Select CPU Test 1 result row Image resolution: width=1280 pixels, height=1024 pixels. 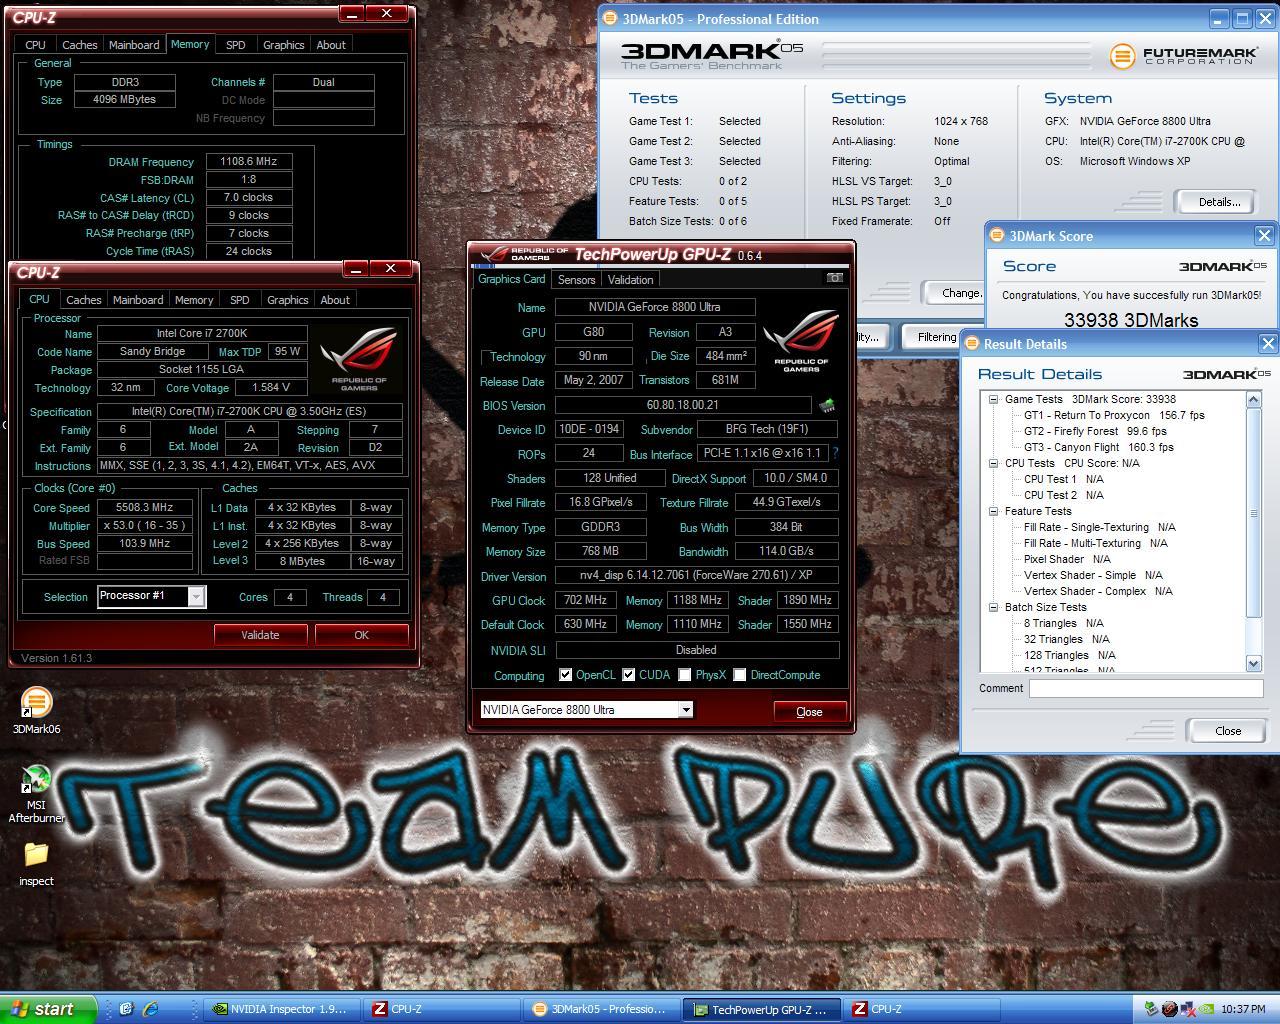(1063, 479)
